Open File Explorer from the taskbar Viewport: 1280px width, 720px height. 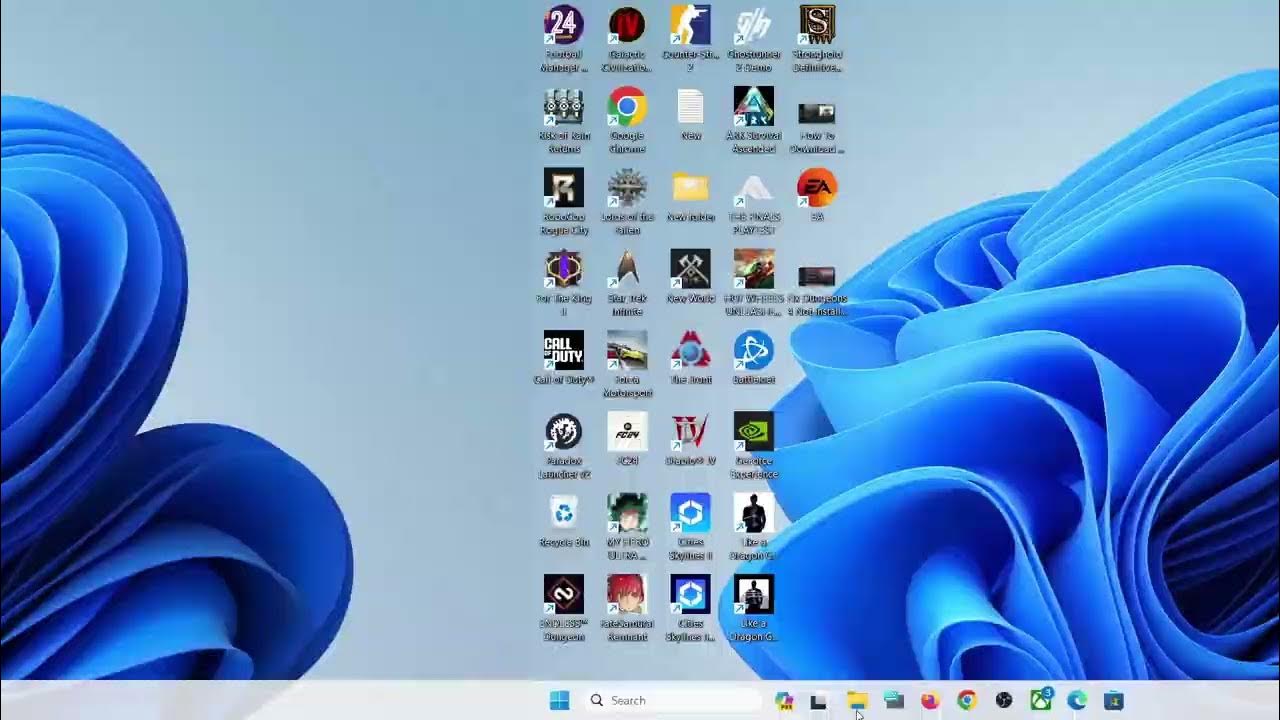pos(857,701)
